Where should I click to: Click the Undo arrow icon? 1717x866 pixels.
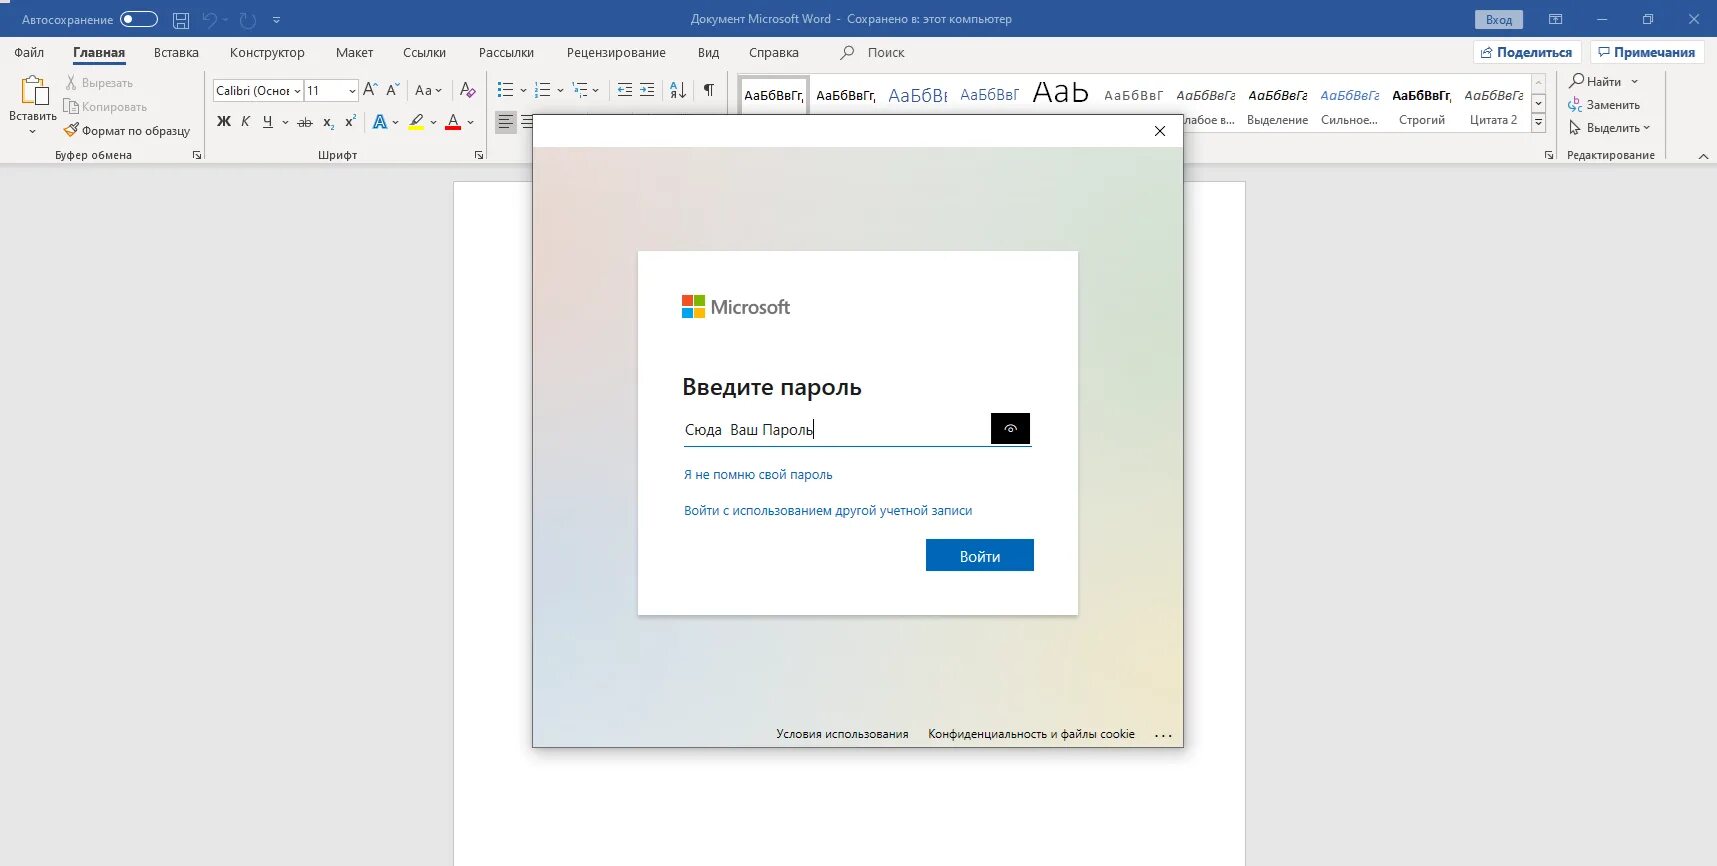210,20
